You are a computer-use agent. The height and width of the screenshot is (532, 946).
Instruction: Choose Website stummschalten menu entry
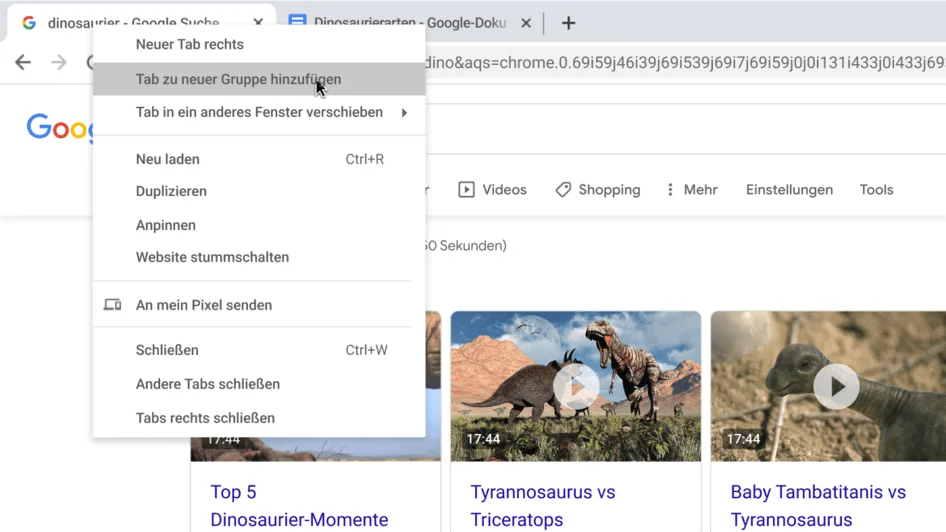point(259,257)
